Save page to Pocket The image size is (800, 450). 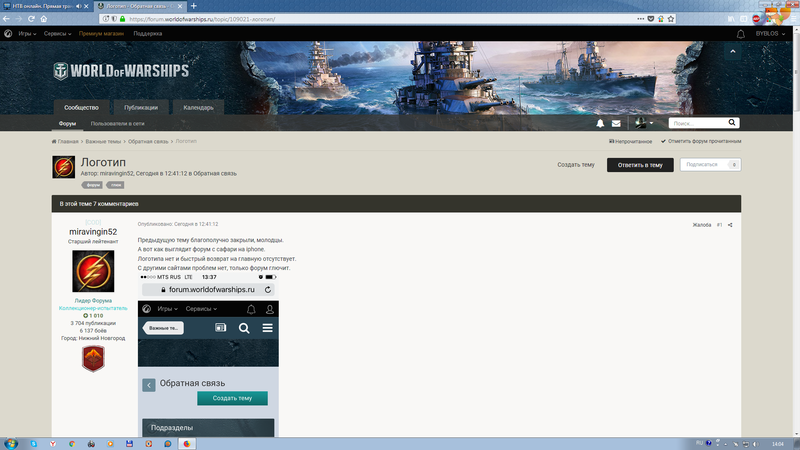tap(651, 19)
